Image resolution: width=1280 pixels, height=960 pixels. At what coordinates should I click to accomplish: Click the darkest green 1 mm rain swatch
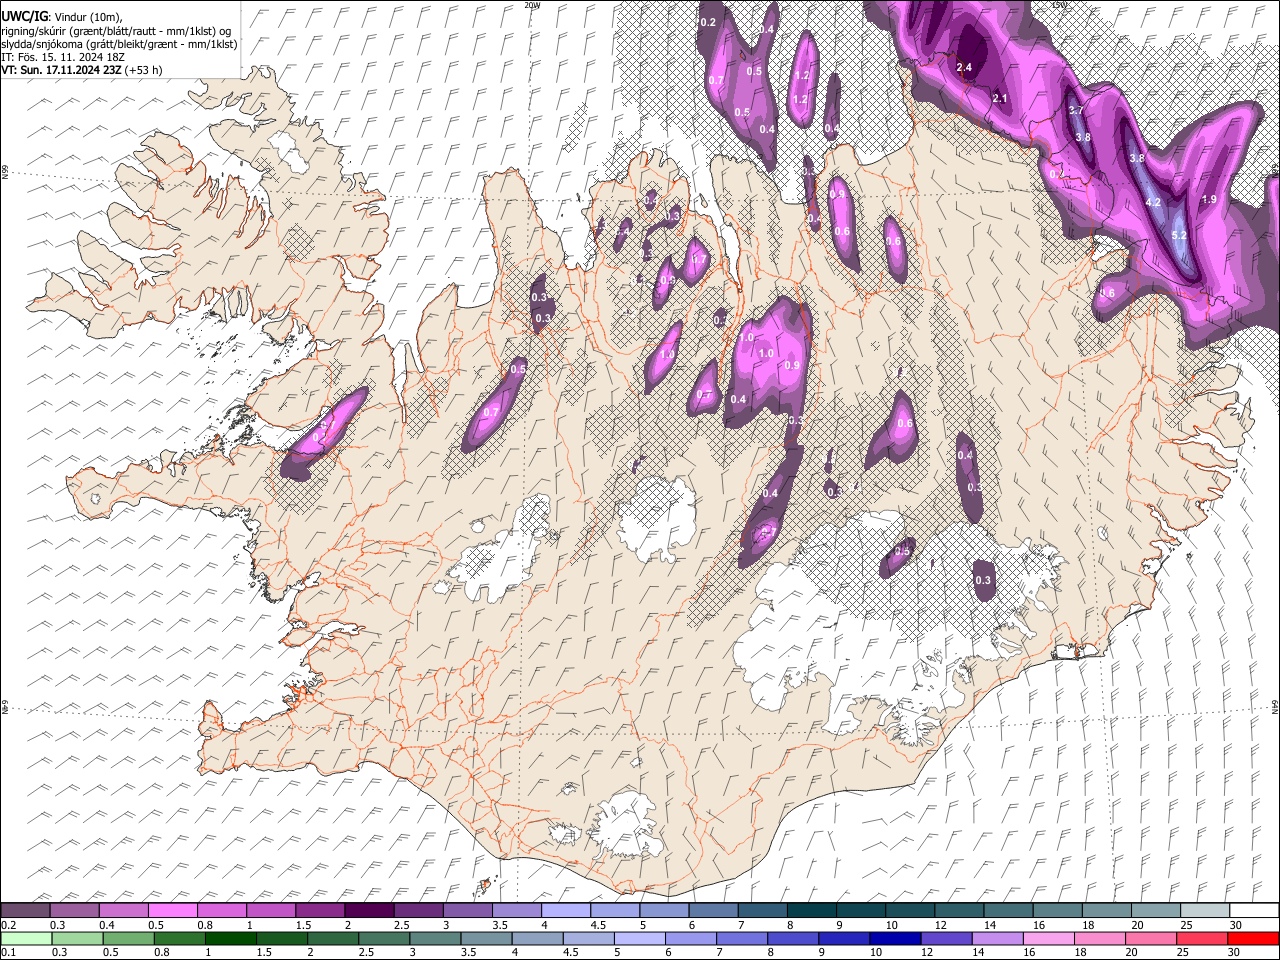231,938
